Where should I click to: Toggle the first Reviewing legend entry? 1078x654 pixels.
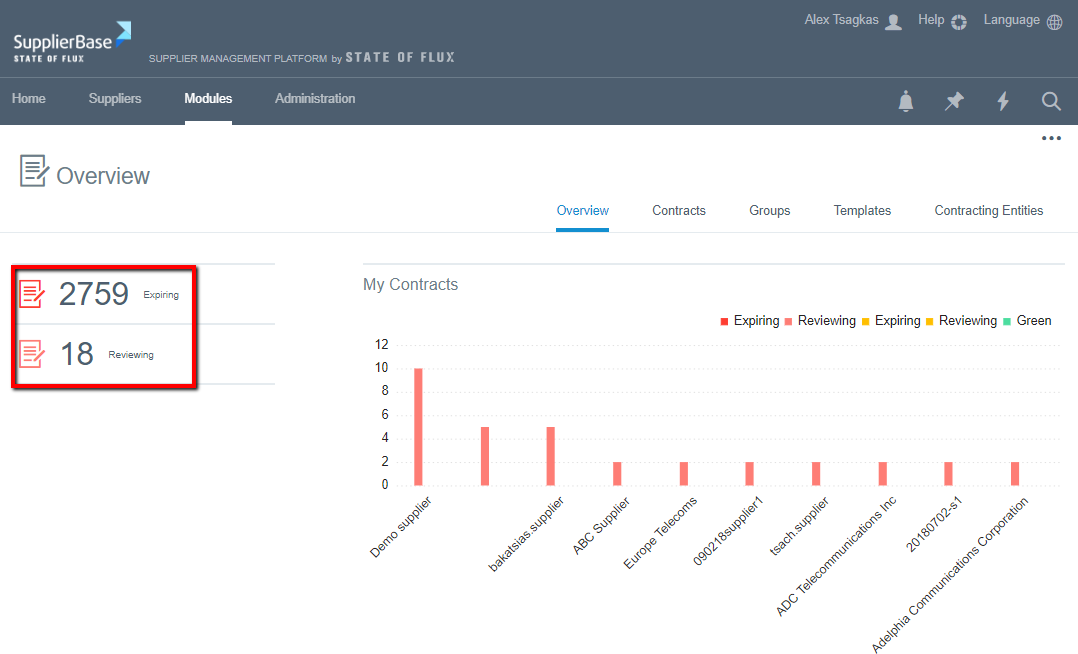(819, 321)
